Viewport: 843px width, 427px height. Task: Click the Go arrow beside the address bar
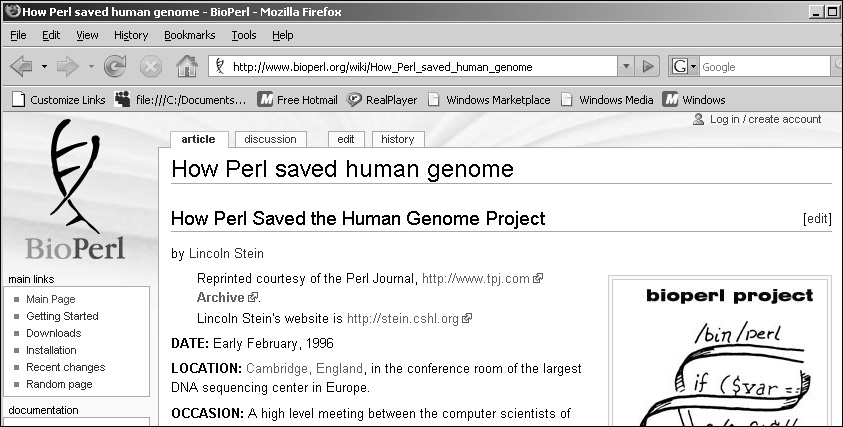click(x=648, y=67)
